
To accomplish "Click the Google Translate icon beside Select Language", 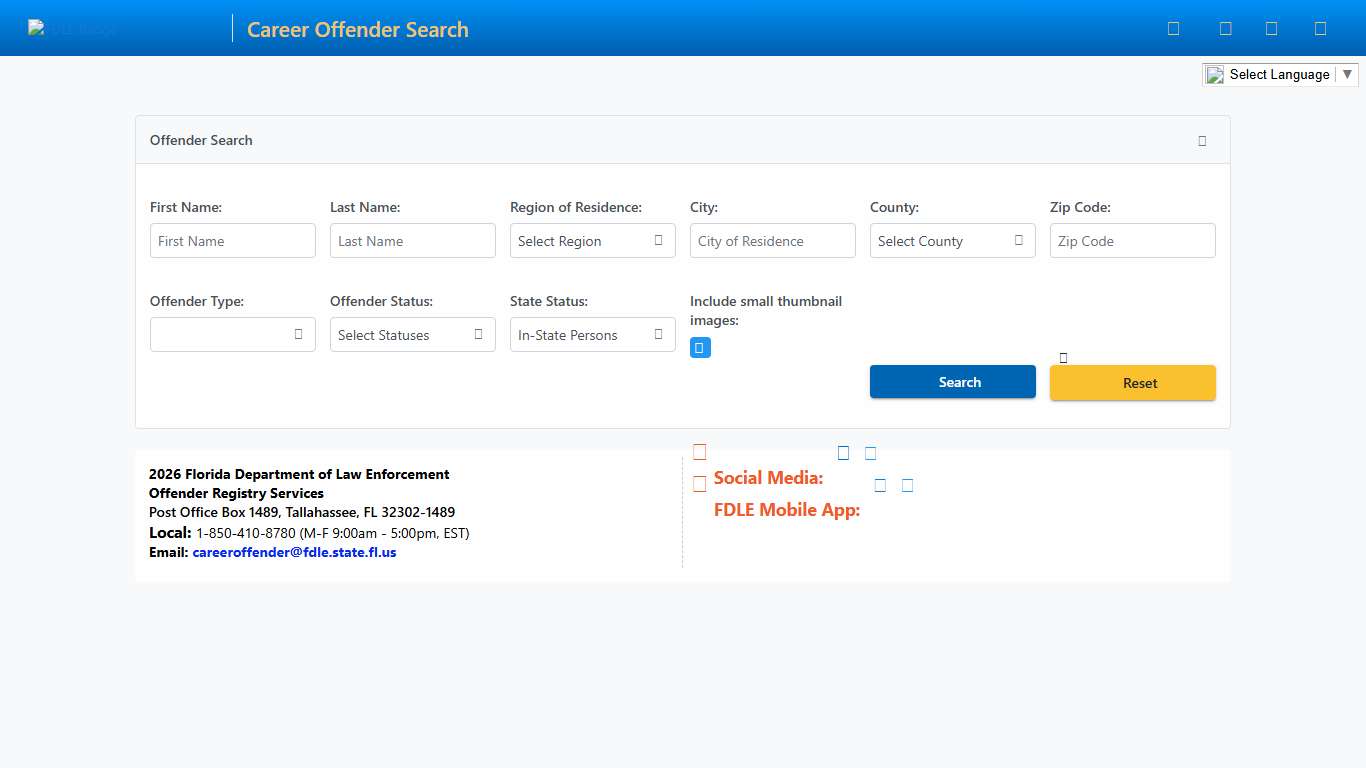I will pyautogui.click(x=1215, y=75).
